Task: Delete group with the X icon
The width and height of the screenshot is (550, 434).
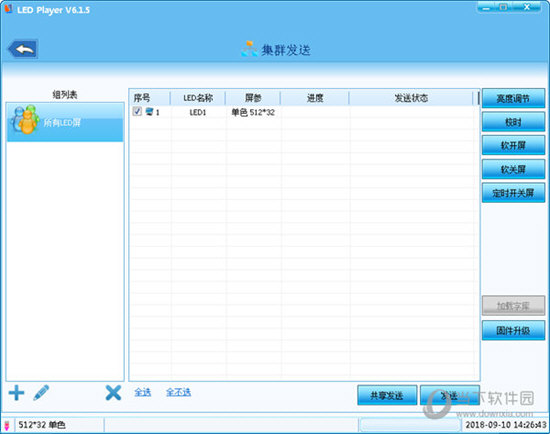Action: click(x=113, y=393)
